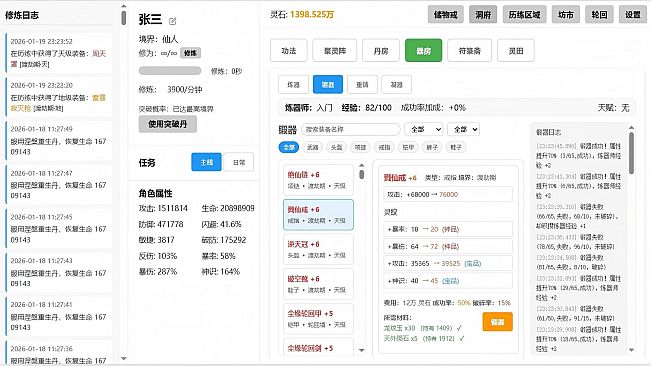Click the cultivation progress bar

coord(170,71)
